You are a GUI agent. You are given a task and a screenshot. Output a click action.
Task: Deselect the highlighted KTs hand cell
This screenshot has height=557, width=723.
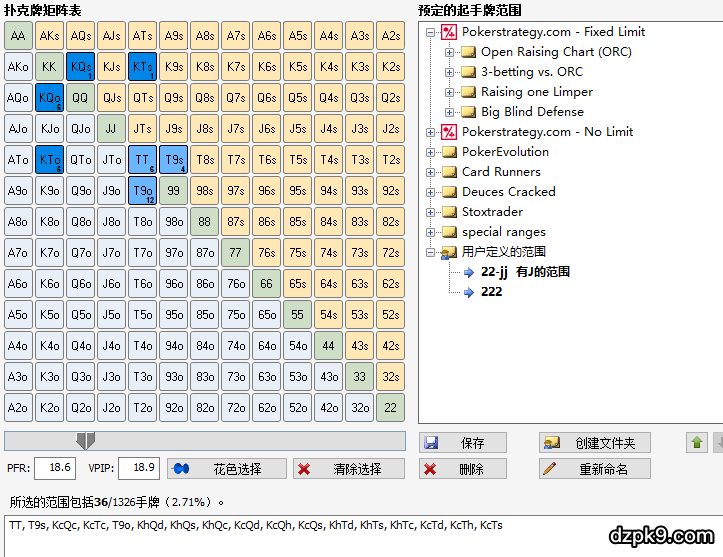(x=142, y=68)
